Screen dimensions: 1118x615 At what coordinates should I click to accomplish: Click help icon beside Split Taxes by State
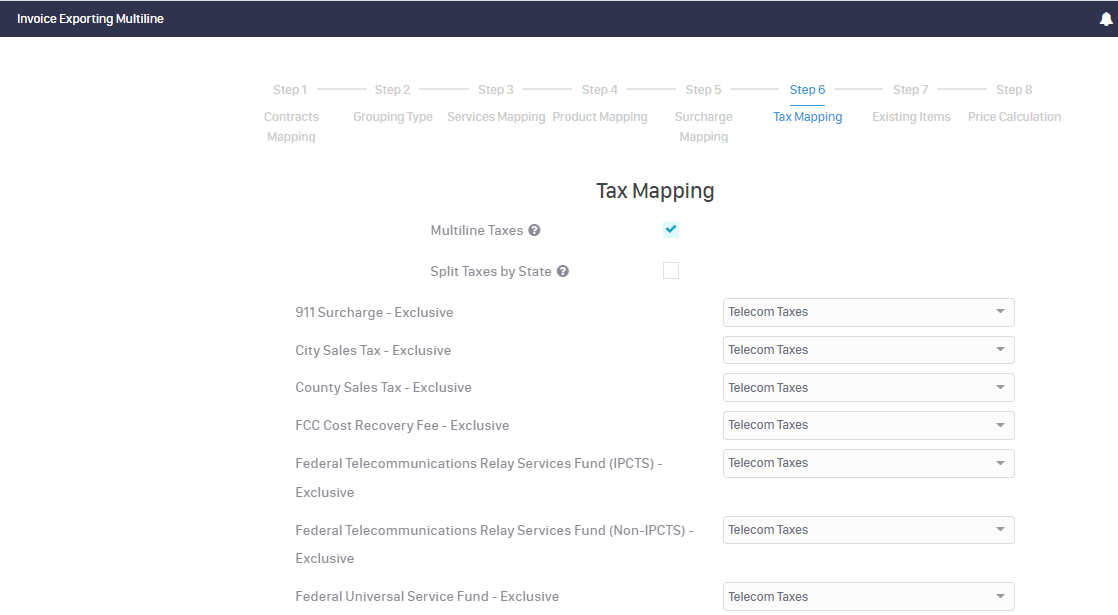click(x=563, y=272)
